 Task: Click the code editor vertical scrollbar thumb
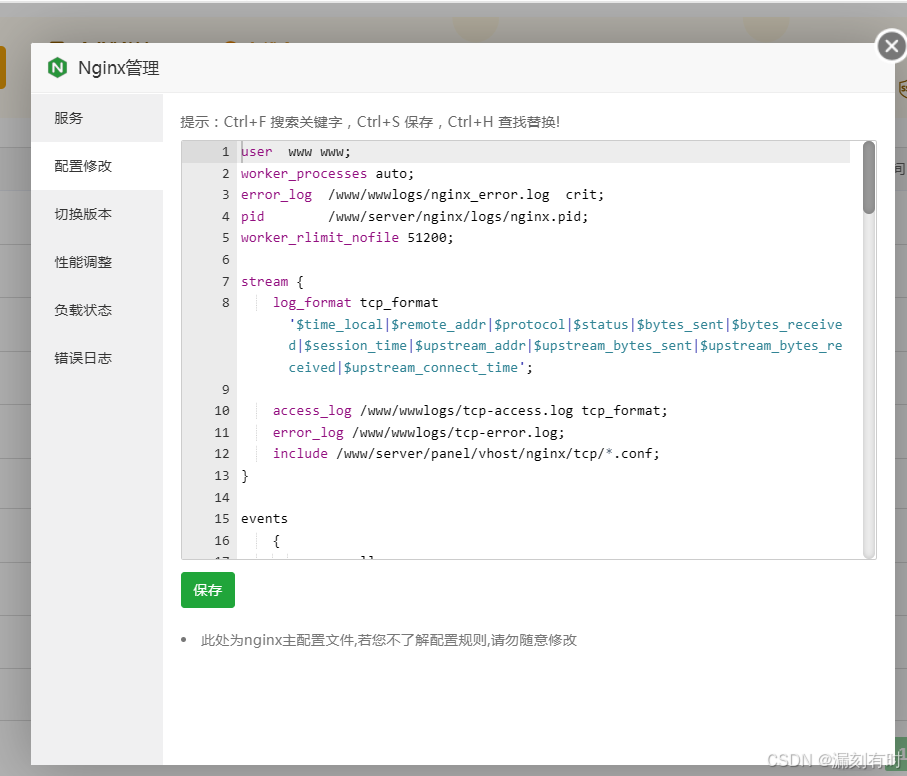(868, 178)
